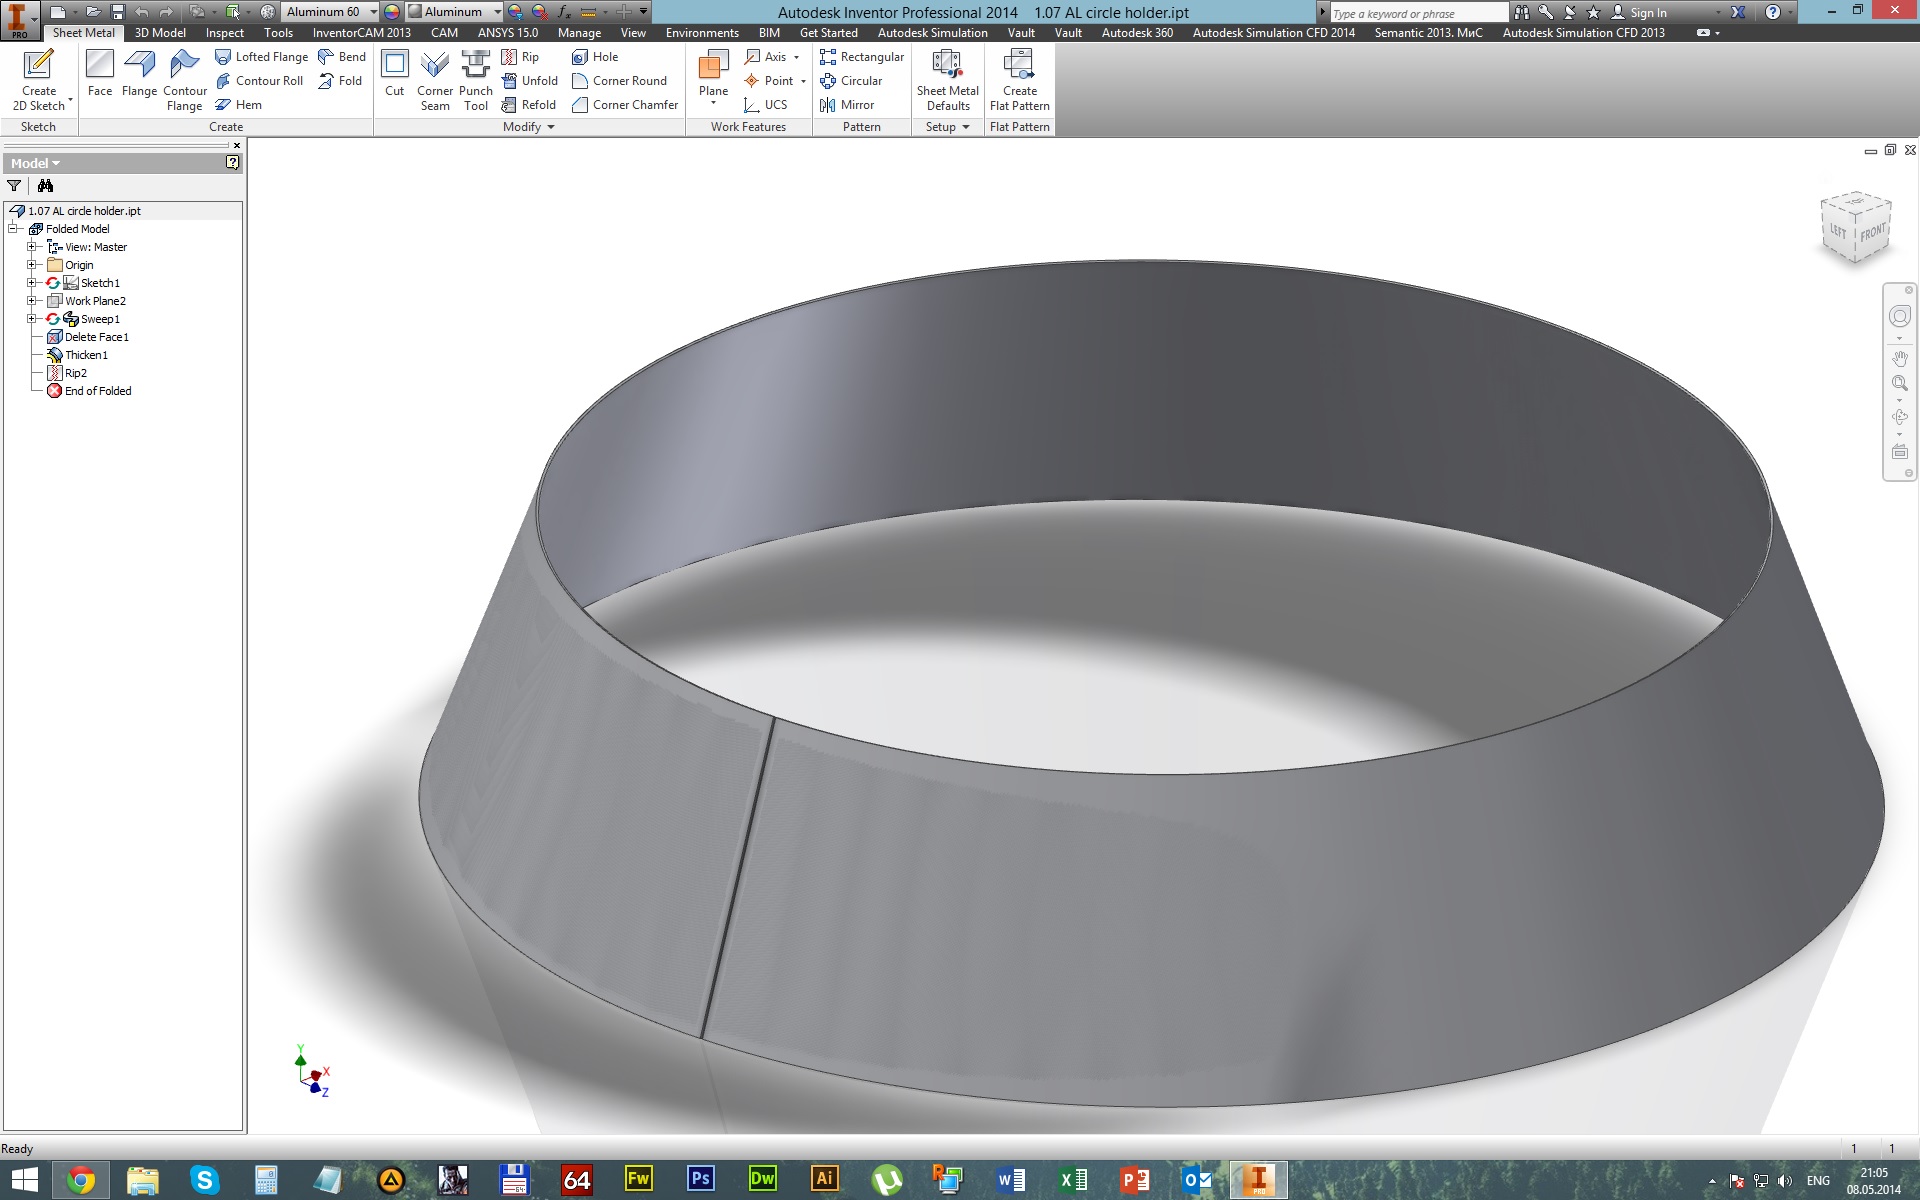
Task: Select the Rip tool
Action: 520,57
